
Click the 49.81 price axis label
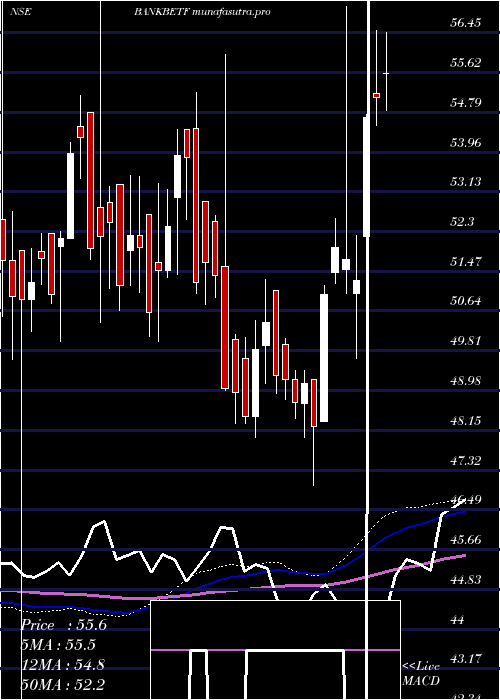tap(466, 341)
